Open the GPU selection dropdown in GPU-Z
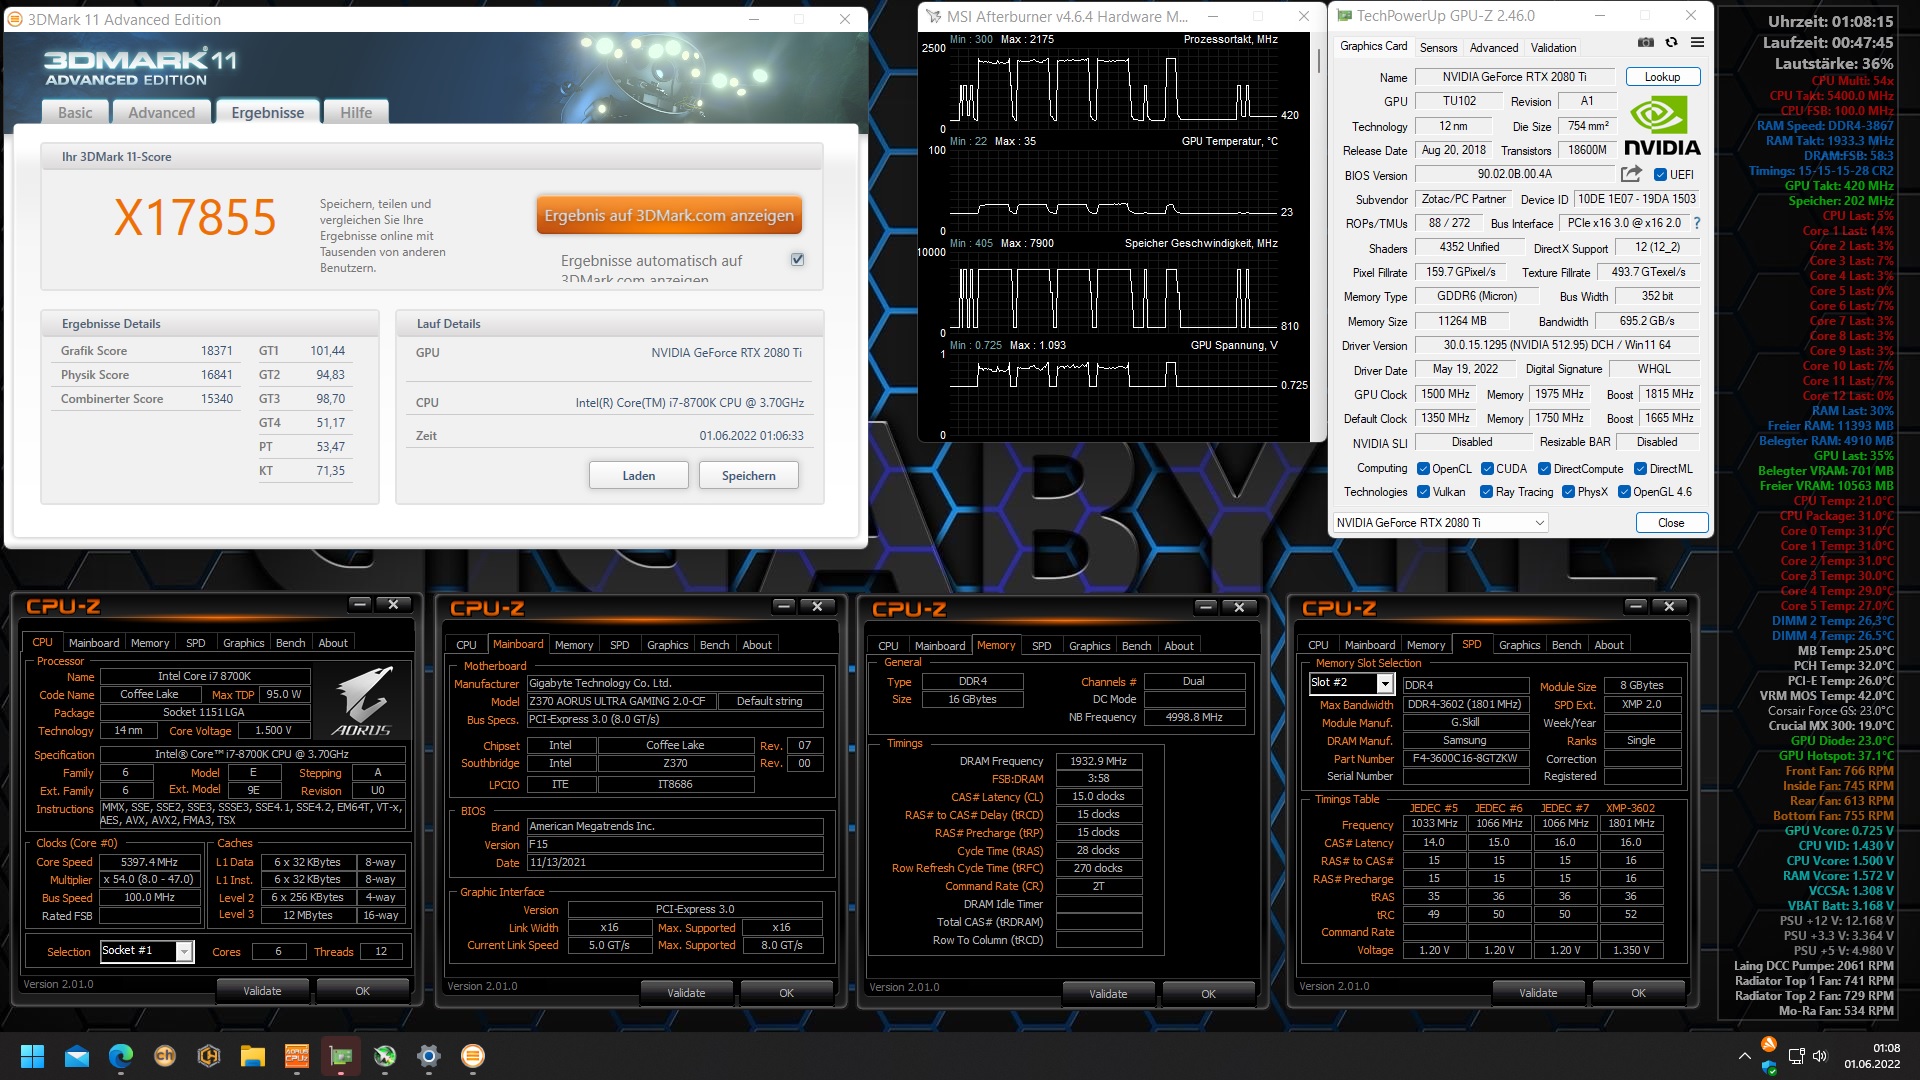 coord(1441,522)
